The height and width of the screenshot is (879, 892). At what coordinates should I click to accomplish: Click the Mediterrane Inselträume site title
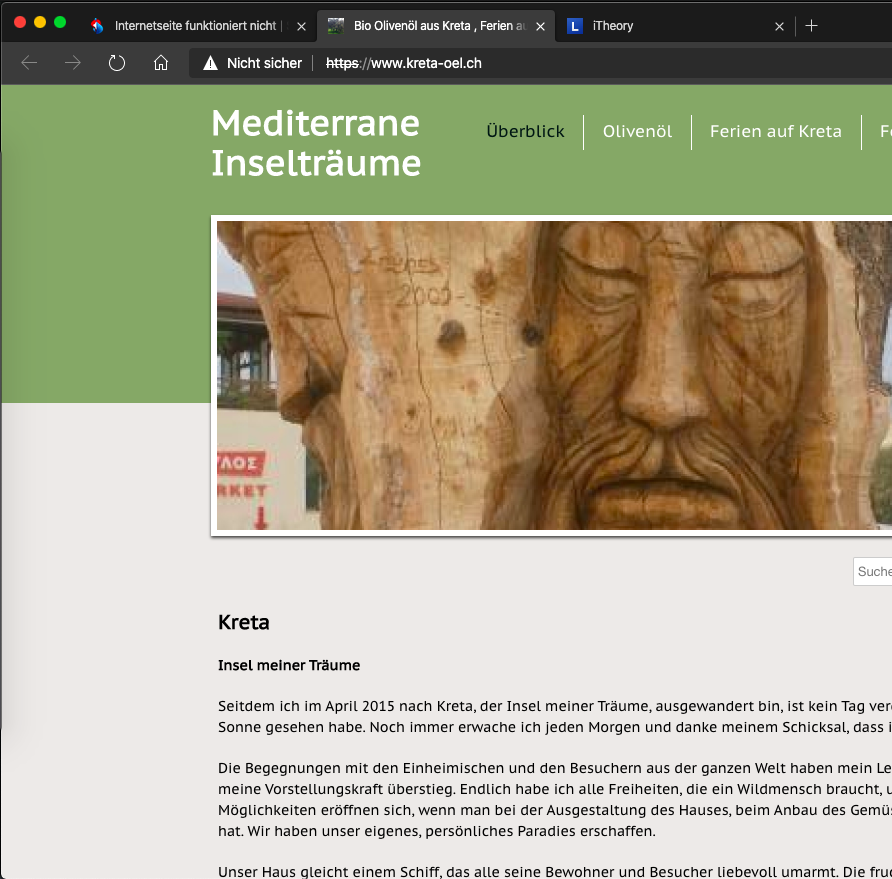coord(316,143)
